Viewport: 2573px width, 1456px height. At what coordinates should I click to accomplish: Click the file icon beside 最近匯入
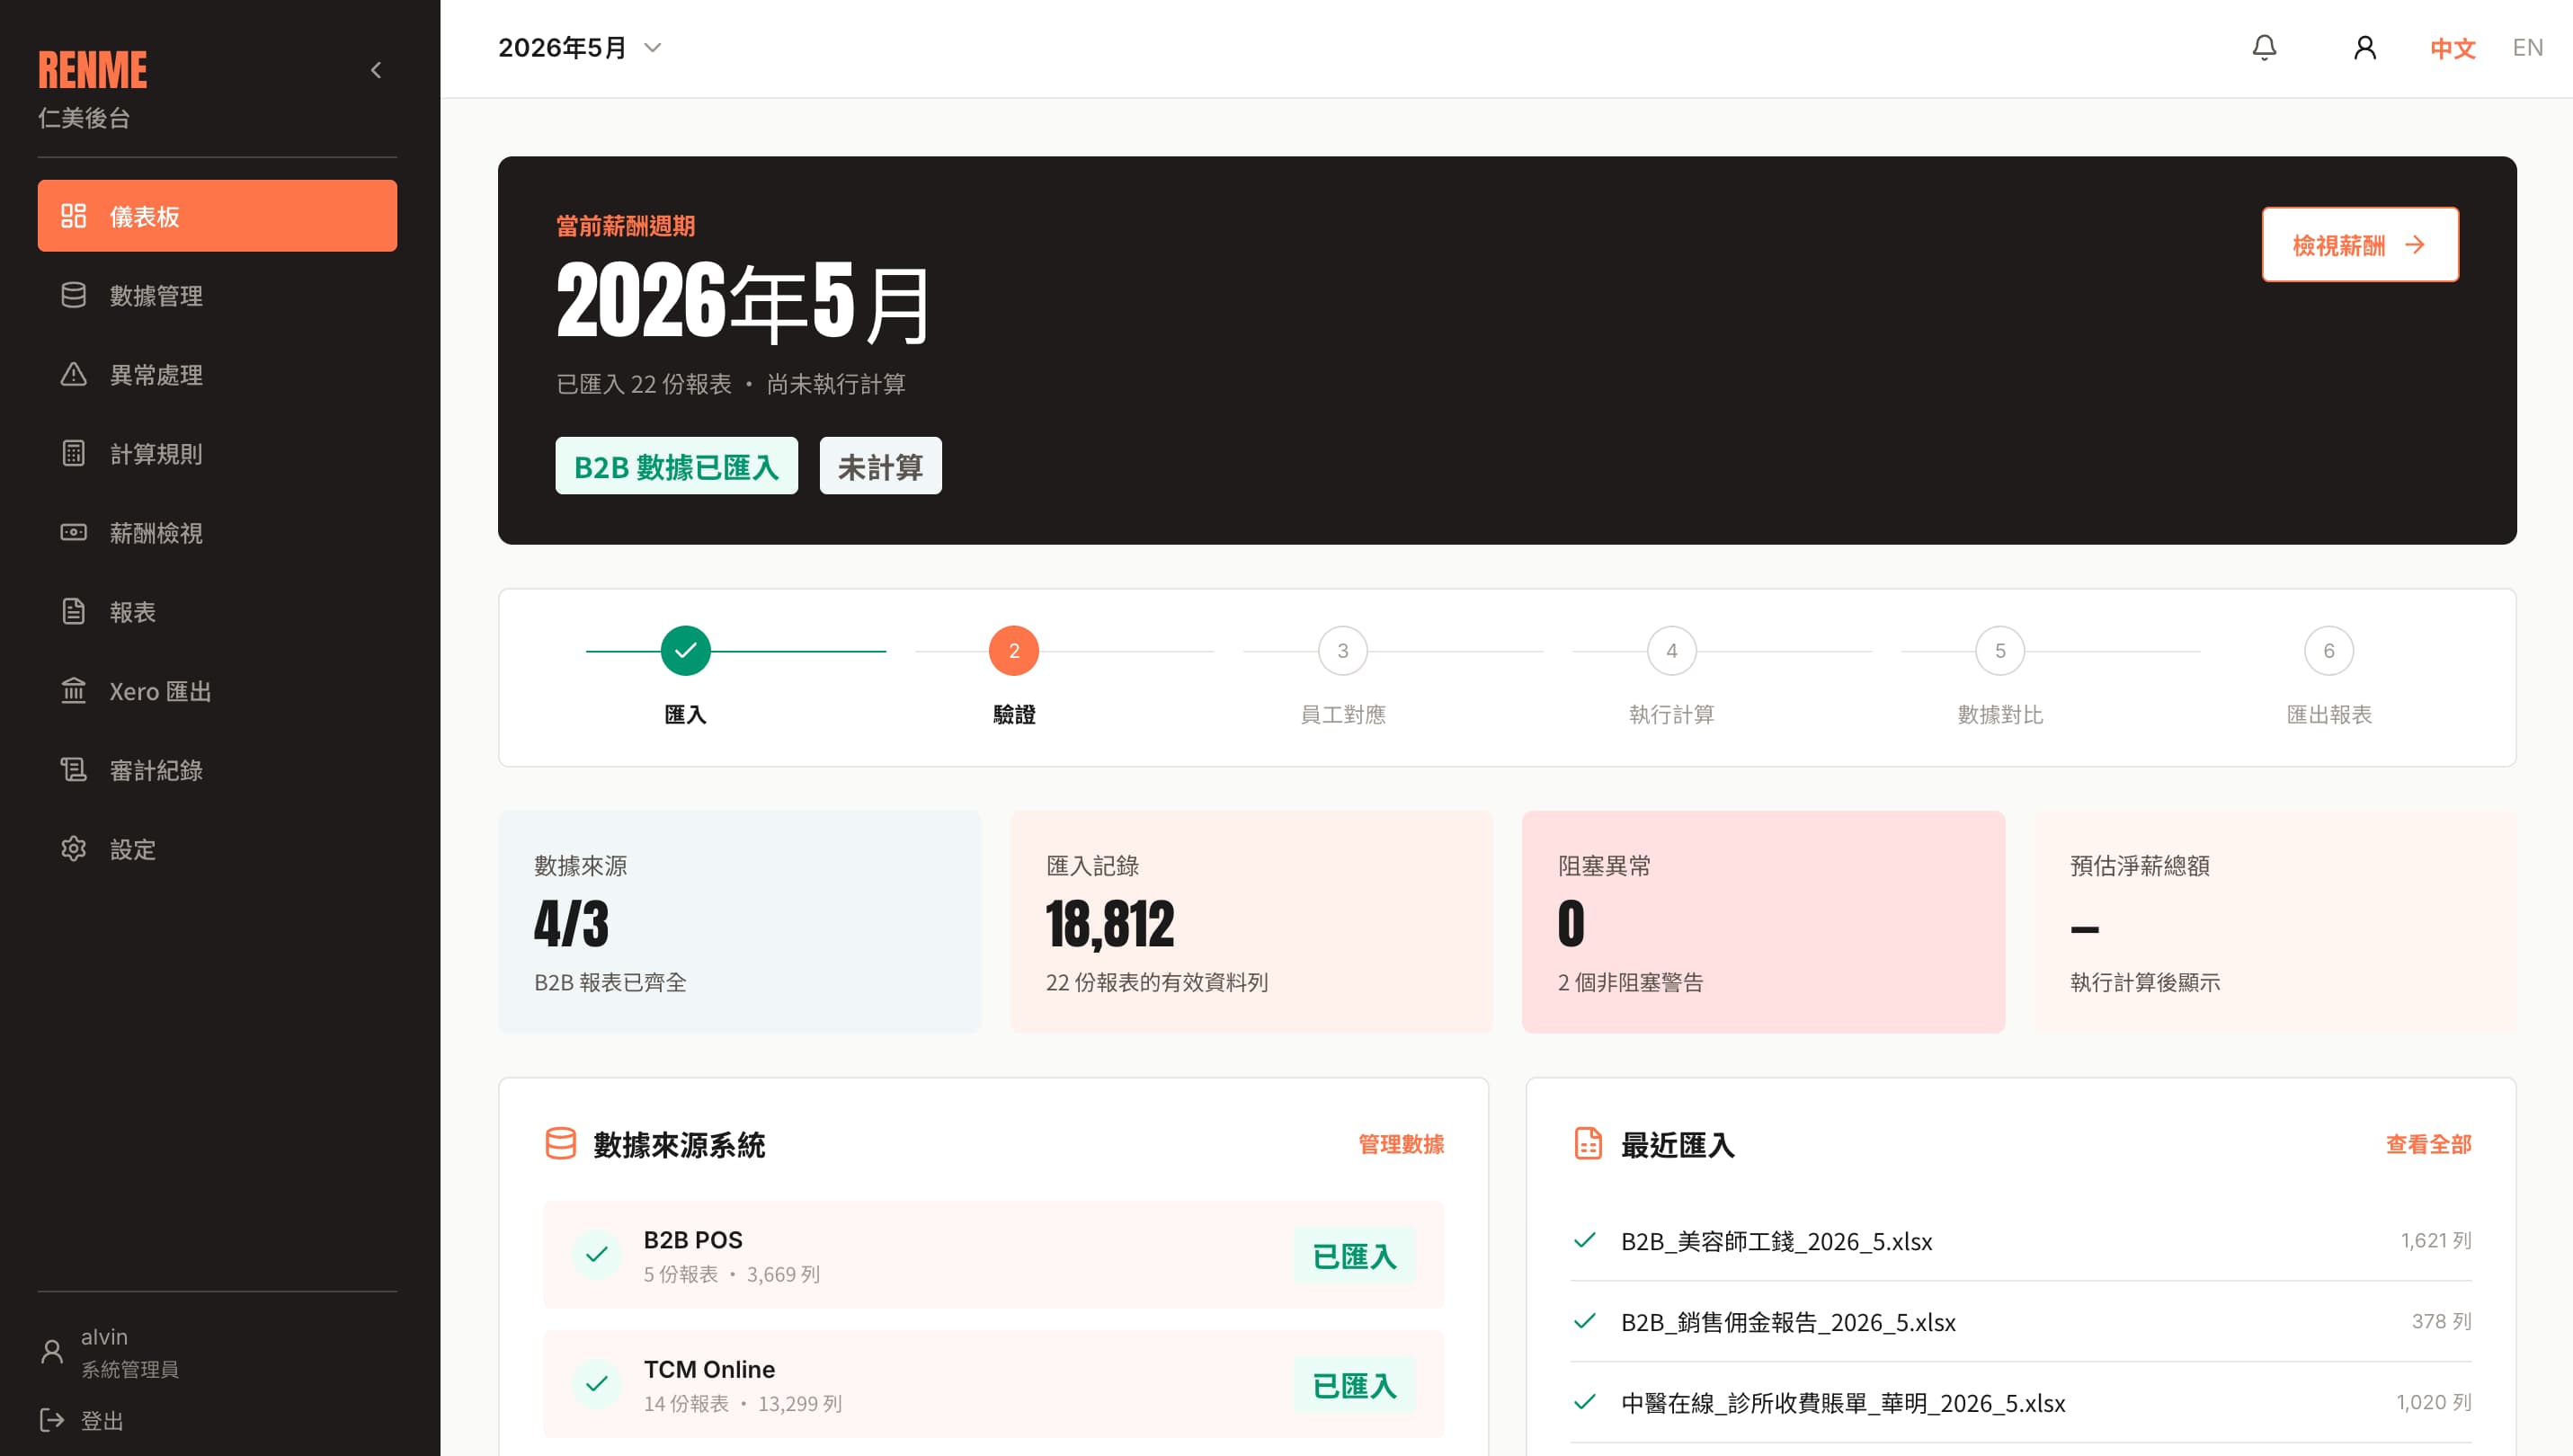(1587, 1143)
